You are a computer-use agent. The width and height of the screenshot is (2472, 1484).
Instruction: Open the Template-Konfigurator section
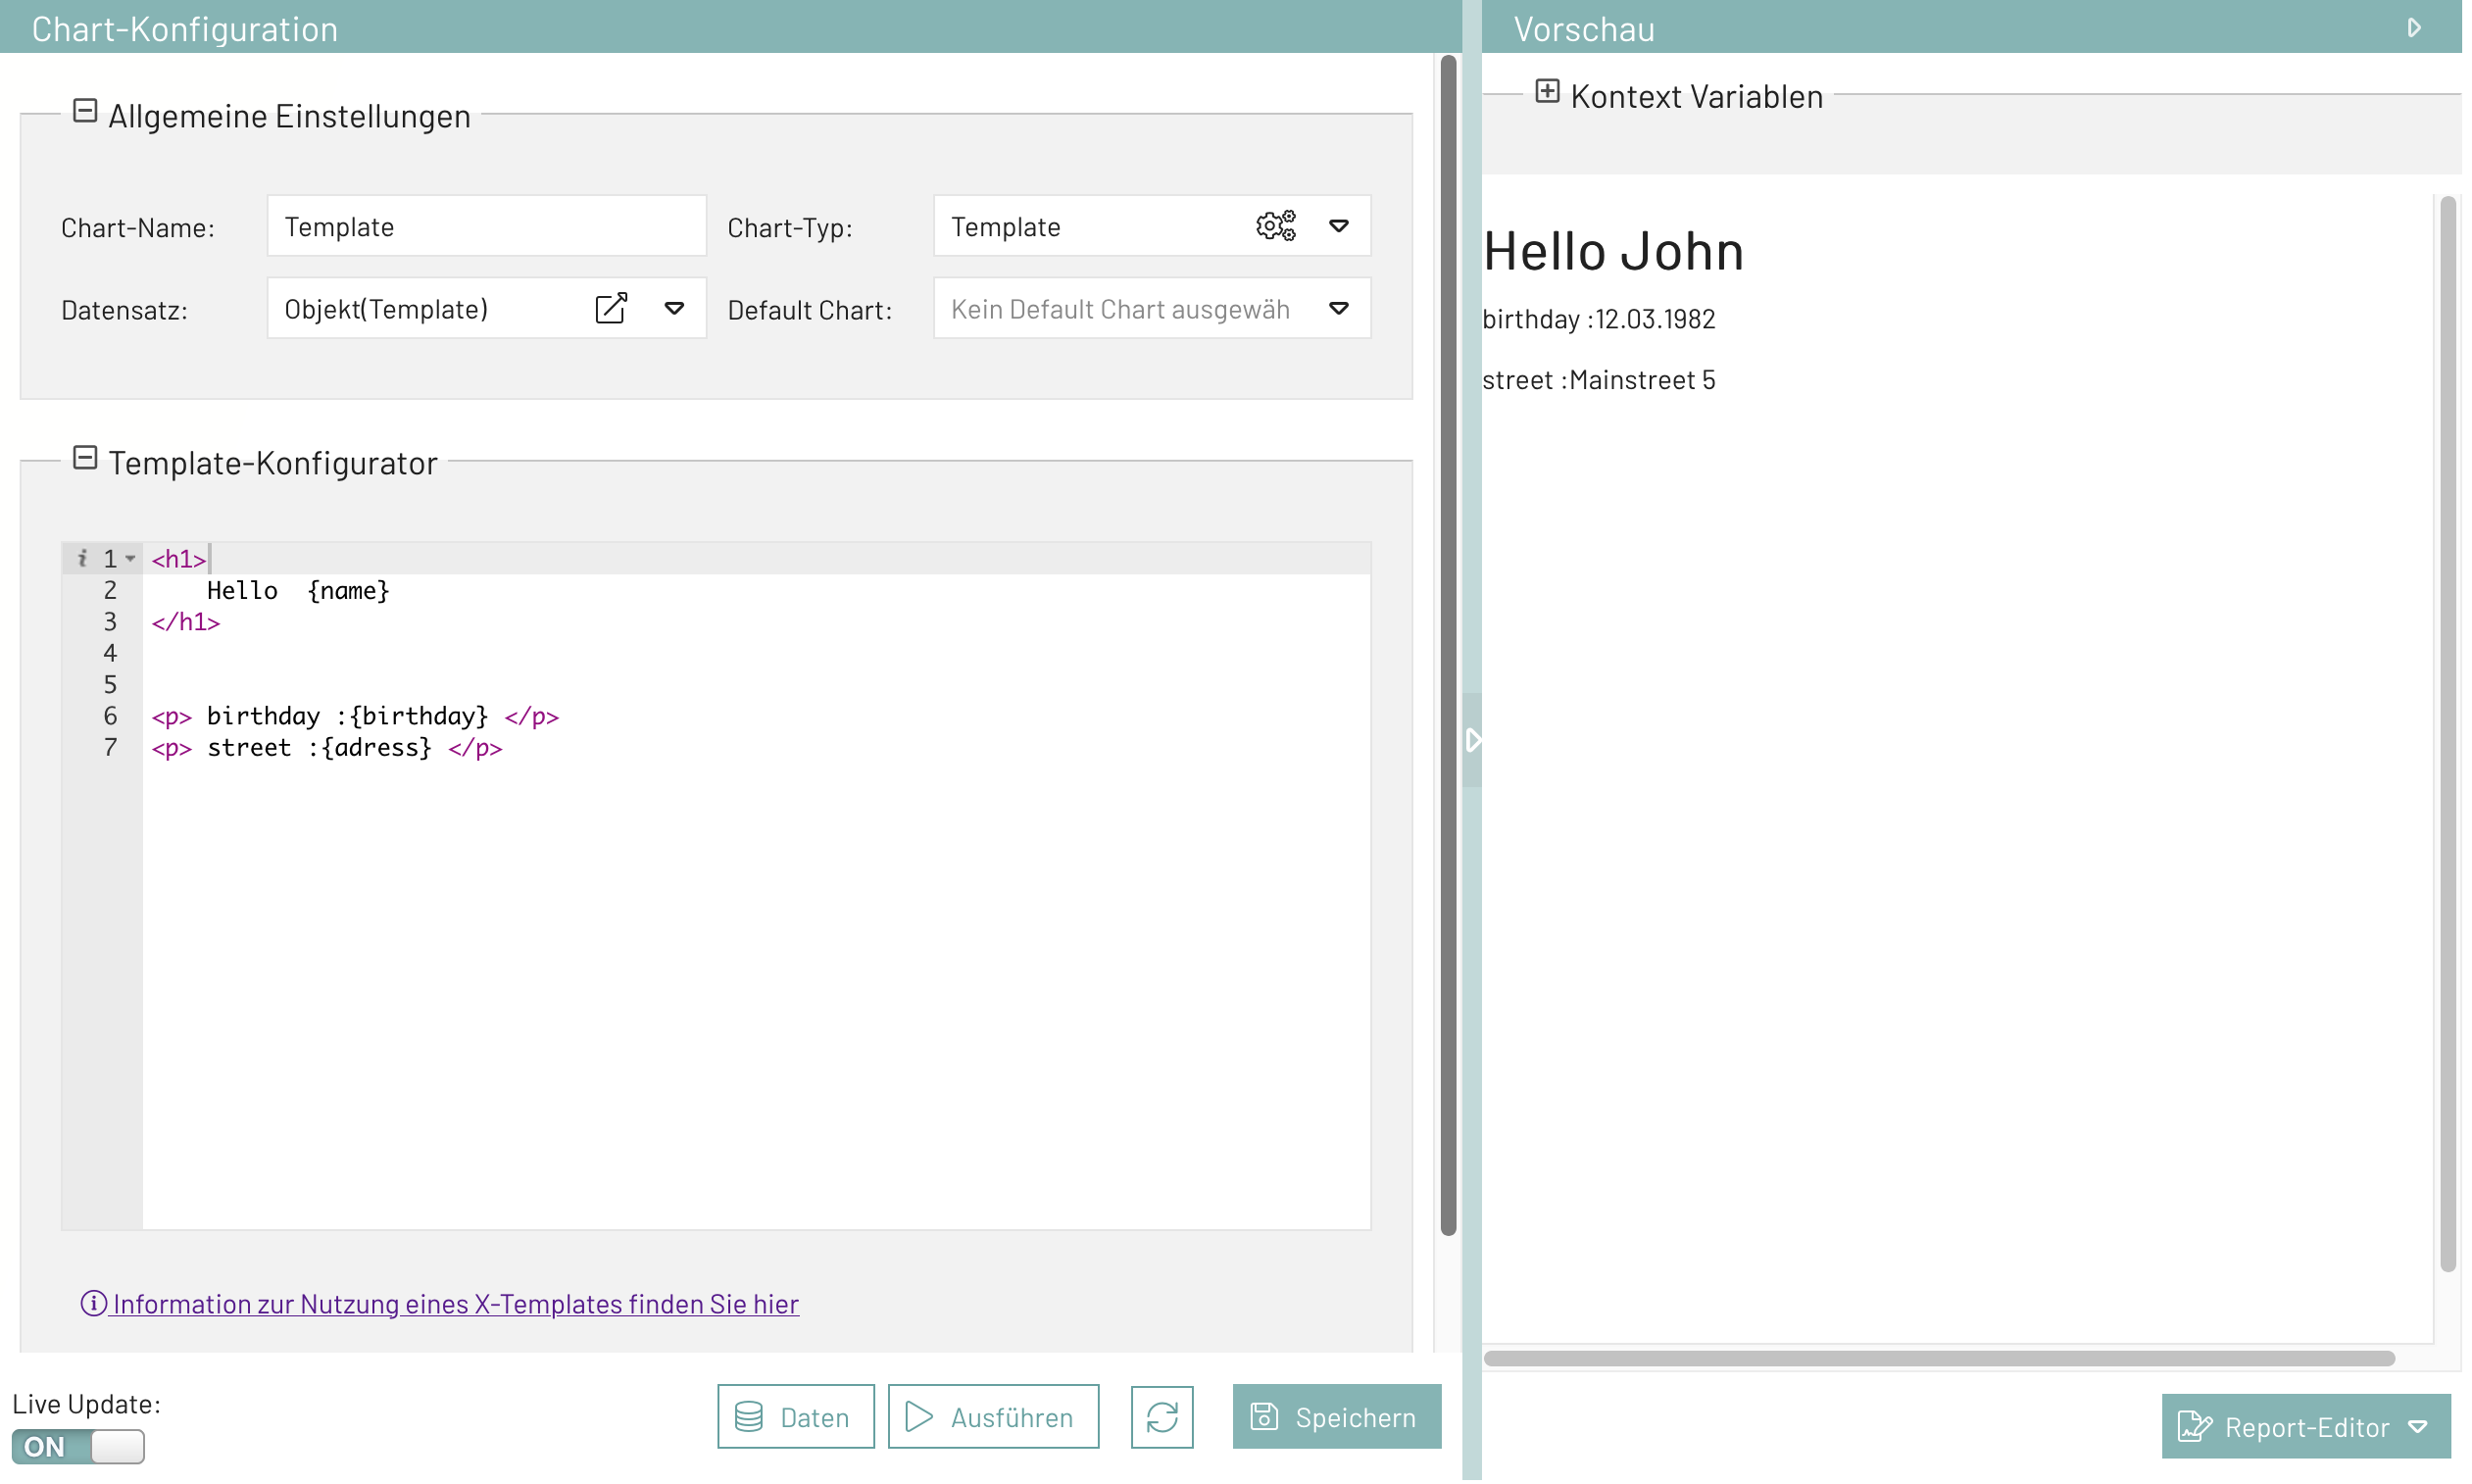point(83,461)
